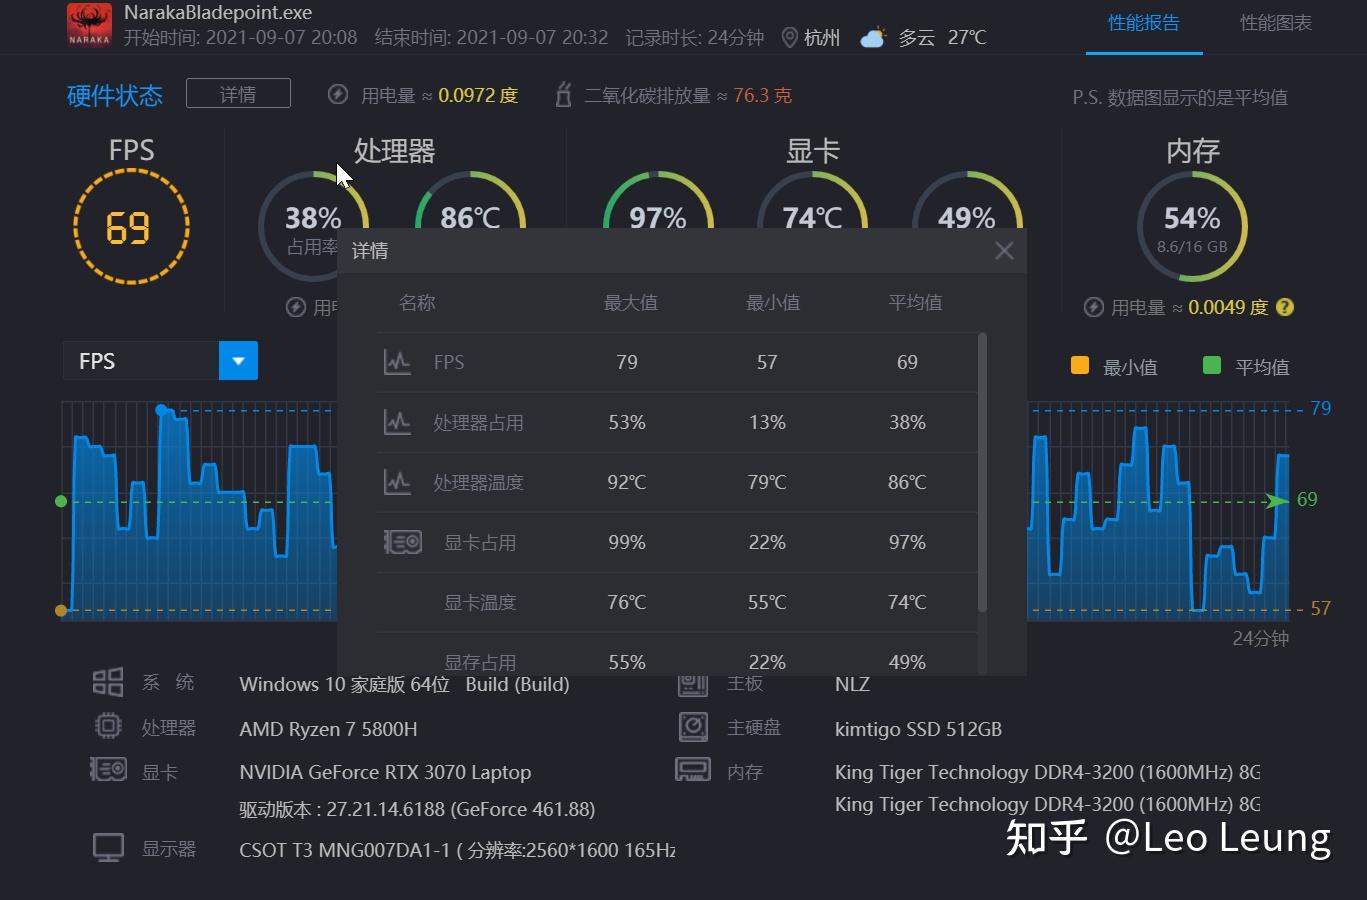Click the NVIDIA GeForce RTX 3070 Laptop text
This screenshot has width=1367, height=900.
385,772
